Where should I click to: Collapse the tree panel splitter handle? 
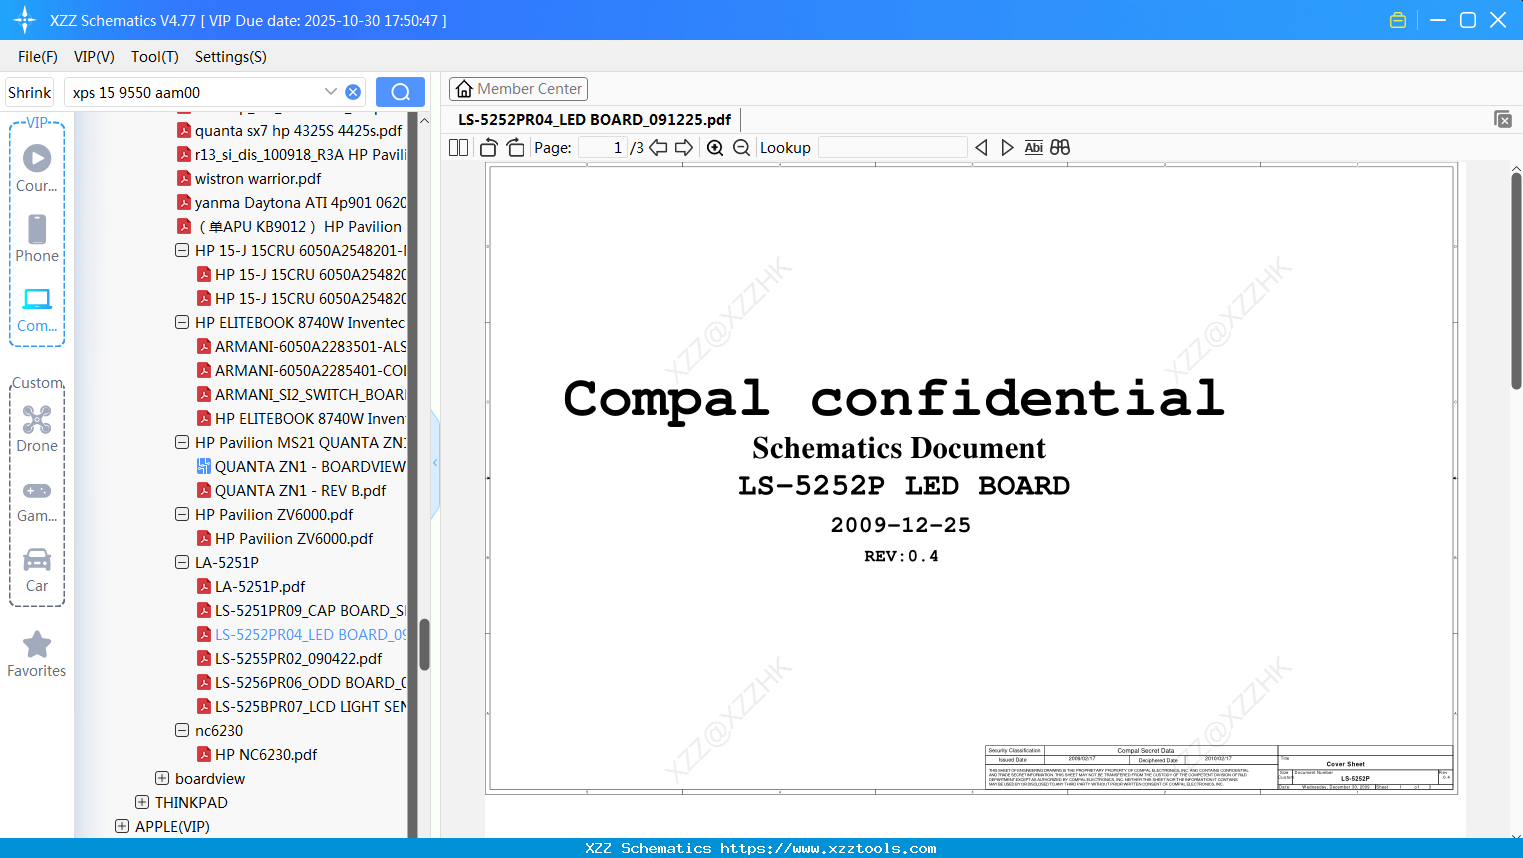point(435,463)
